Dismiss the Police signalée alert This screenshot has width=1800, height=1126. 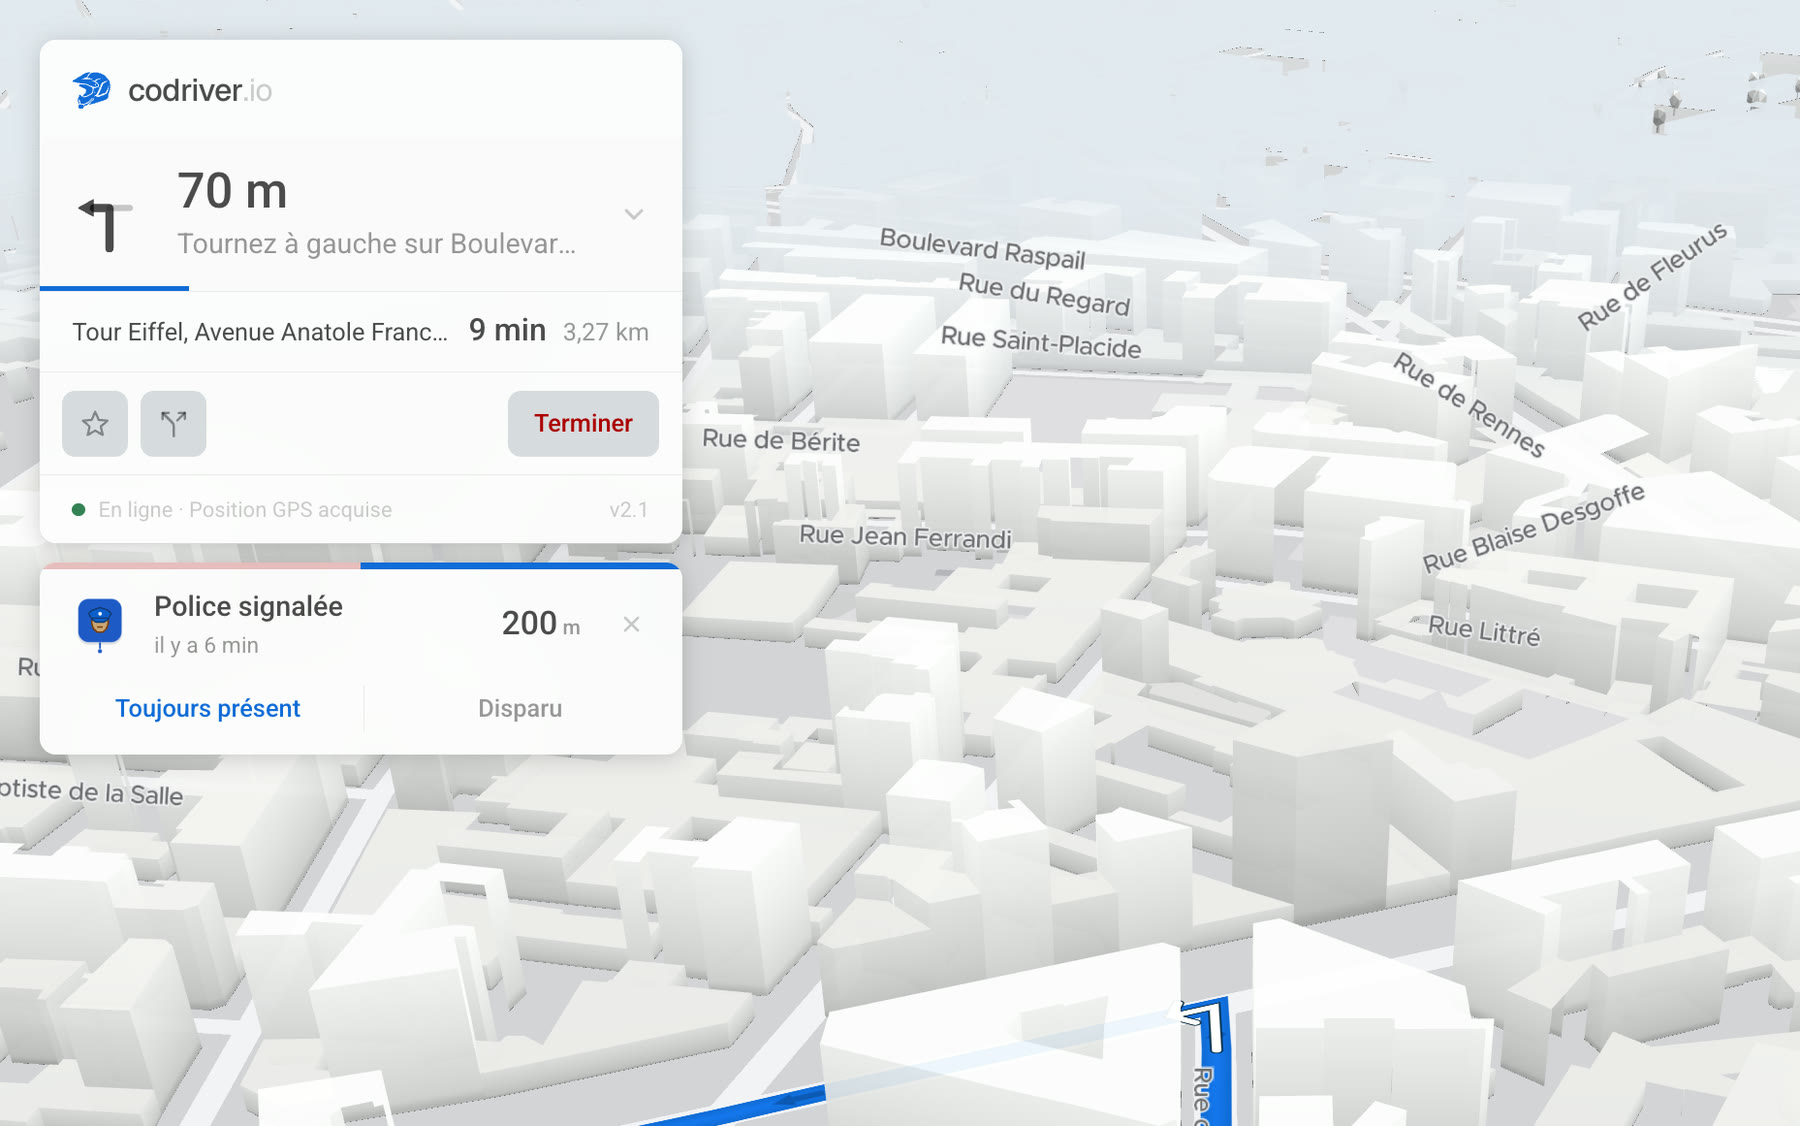pyautogui.click(x=631, y=624)
